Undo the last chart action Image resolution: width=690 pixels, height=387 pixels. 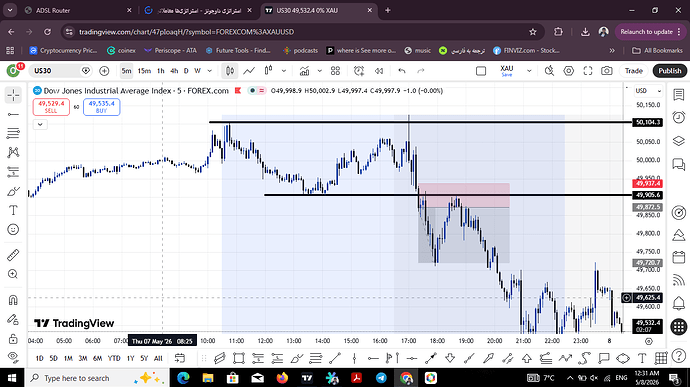(401, 71)
